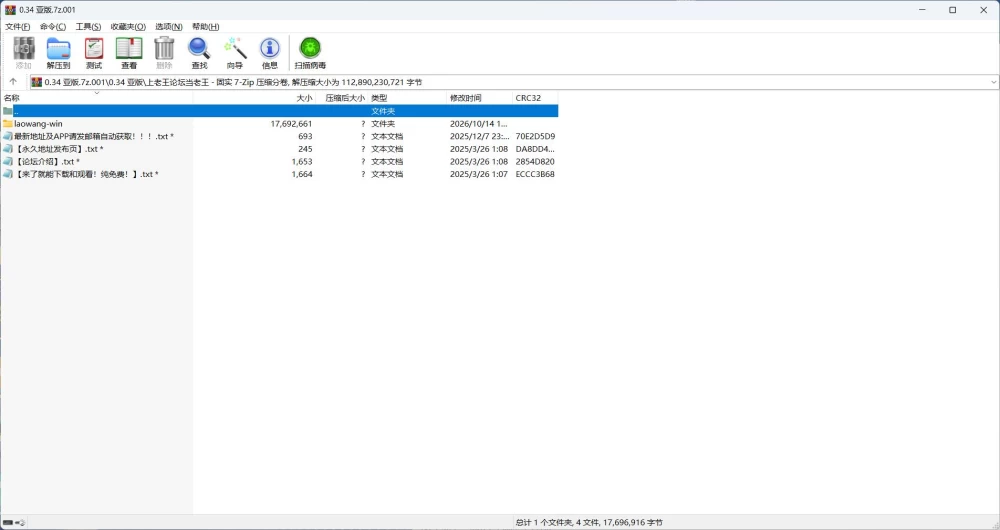This screenshot has width=1000, height=530.
Task: Launch the 向导 (Wizard) wand tool
Action: (235, 49)
